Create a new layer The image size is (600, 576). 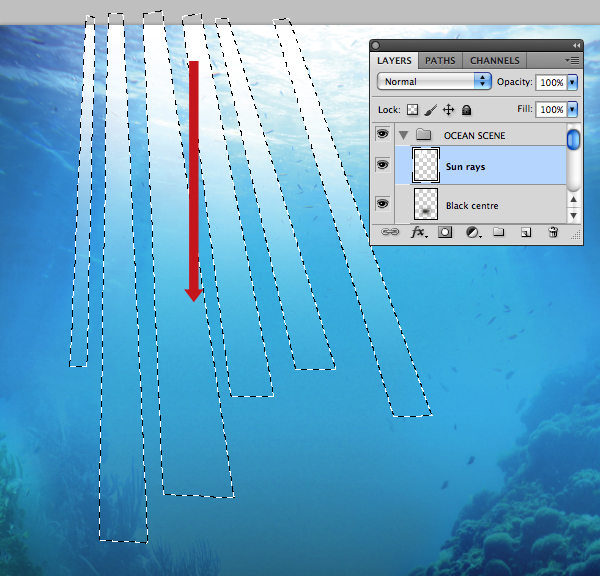point(526,232)
